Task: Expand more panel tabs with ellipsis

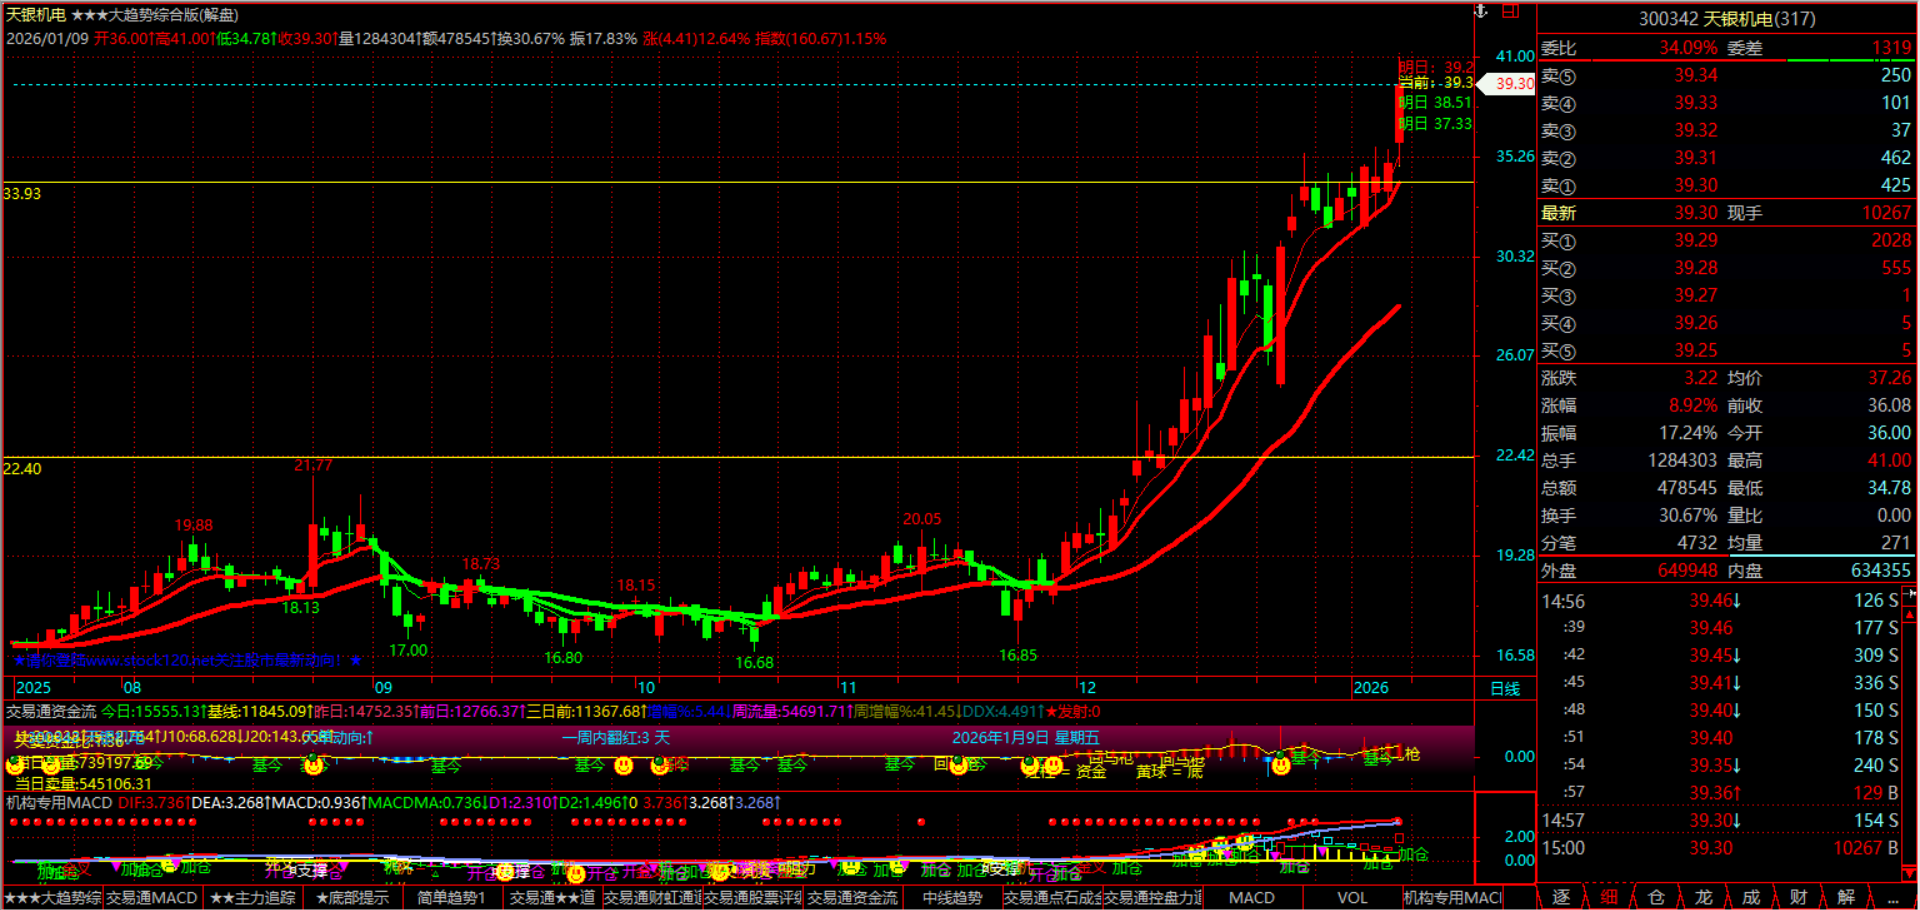Action: [1893, 897]
